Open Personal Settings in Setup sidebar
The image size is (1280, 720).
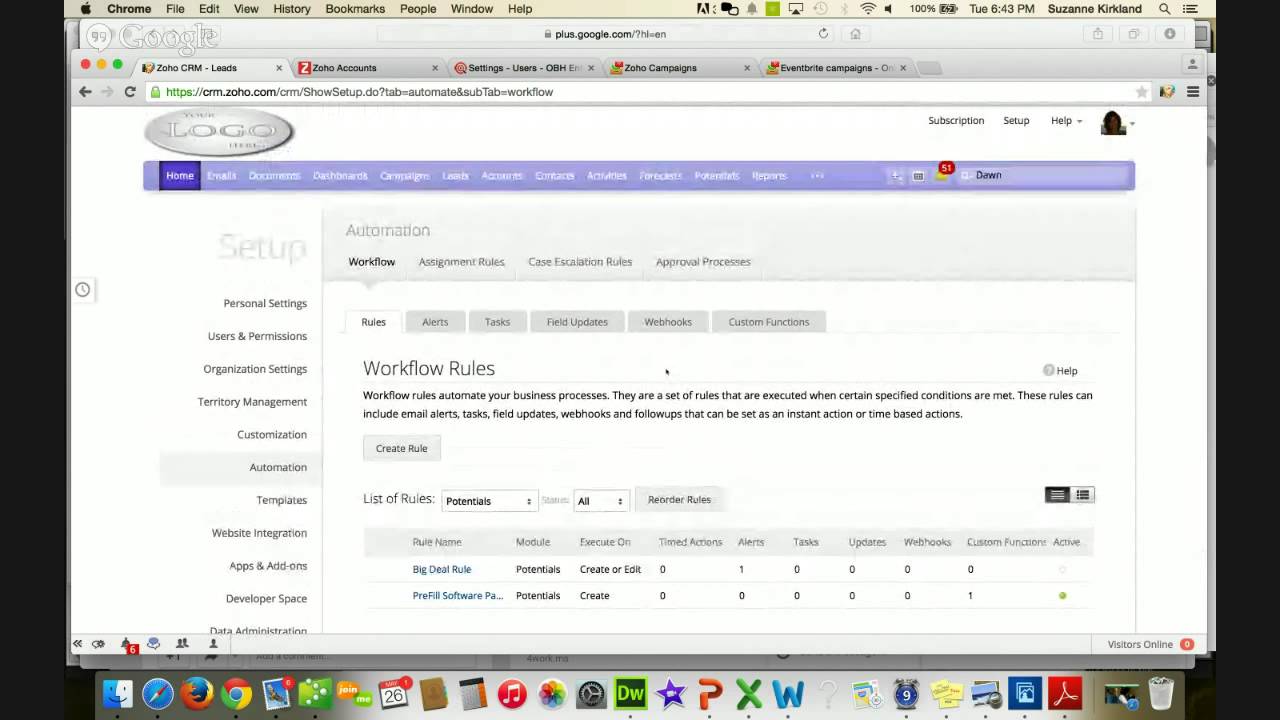[265, 303]
